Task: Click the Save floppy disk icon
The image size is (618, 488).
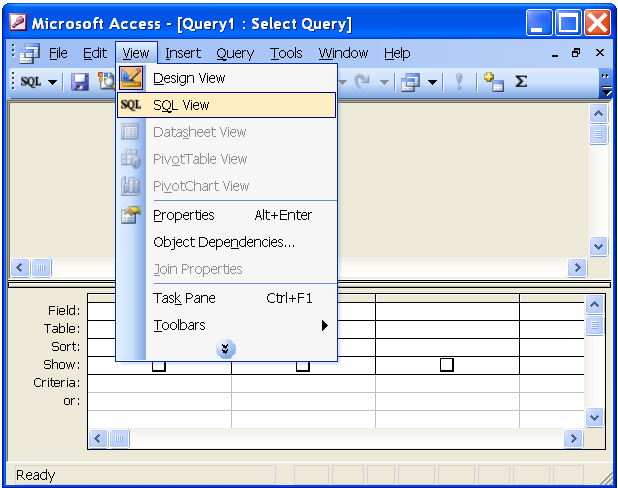Action: point(80,82)
